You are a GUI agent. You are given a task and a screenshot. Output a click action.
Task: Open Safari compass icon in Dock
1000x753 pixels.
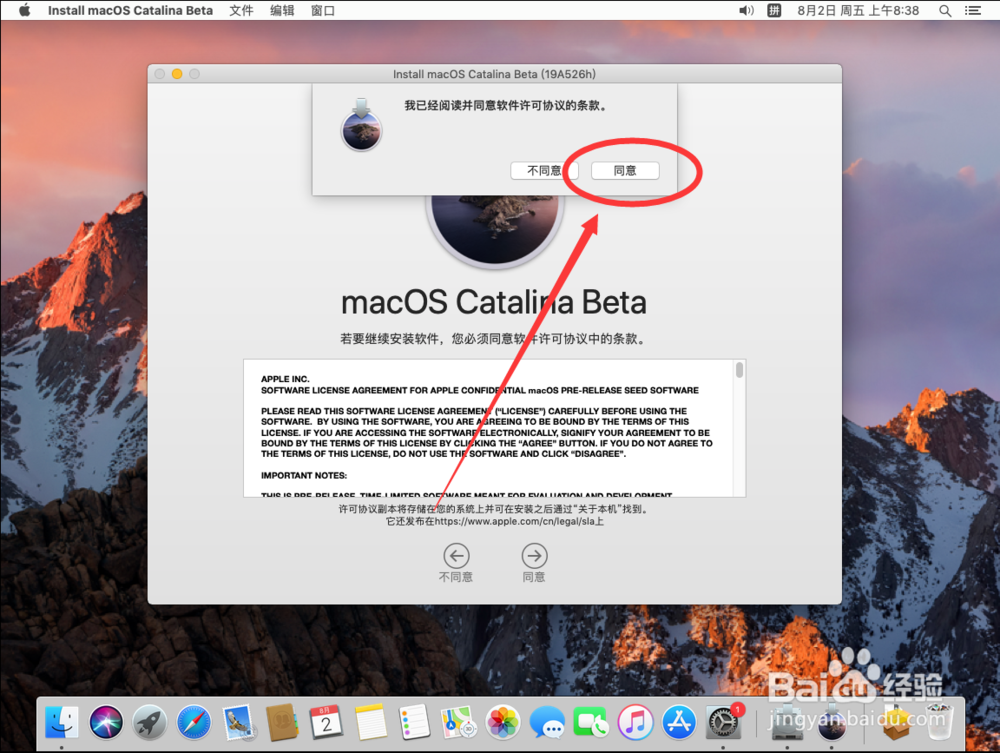(x=194, y=722)
